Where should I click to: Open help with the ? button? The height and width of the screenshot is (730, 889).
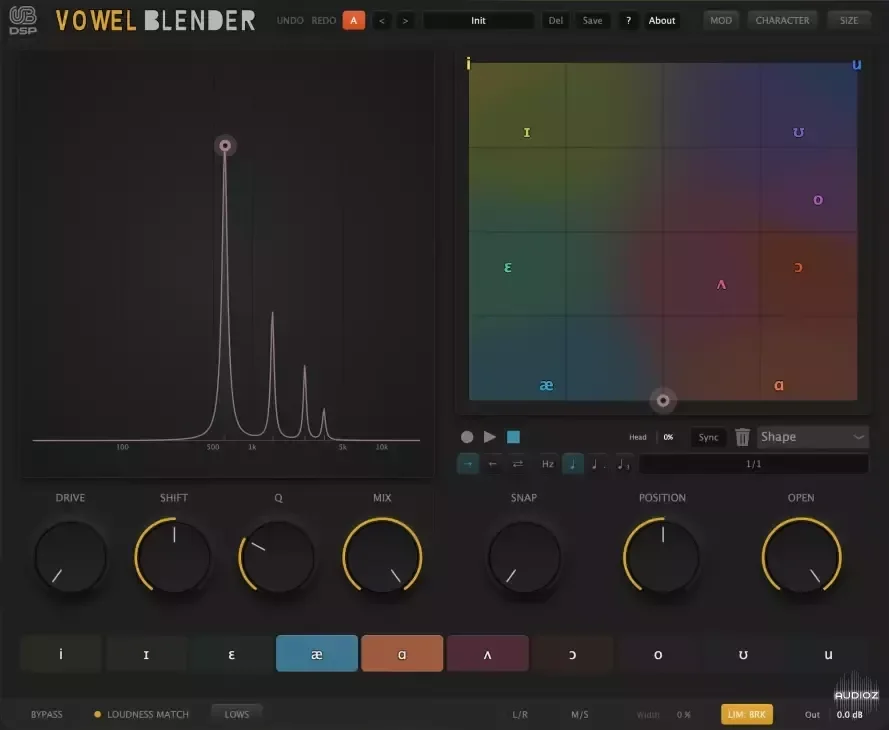[628, 20]
